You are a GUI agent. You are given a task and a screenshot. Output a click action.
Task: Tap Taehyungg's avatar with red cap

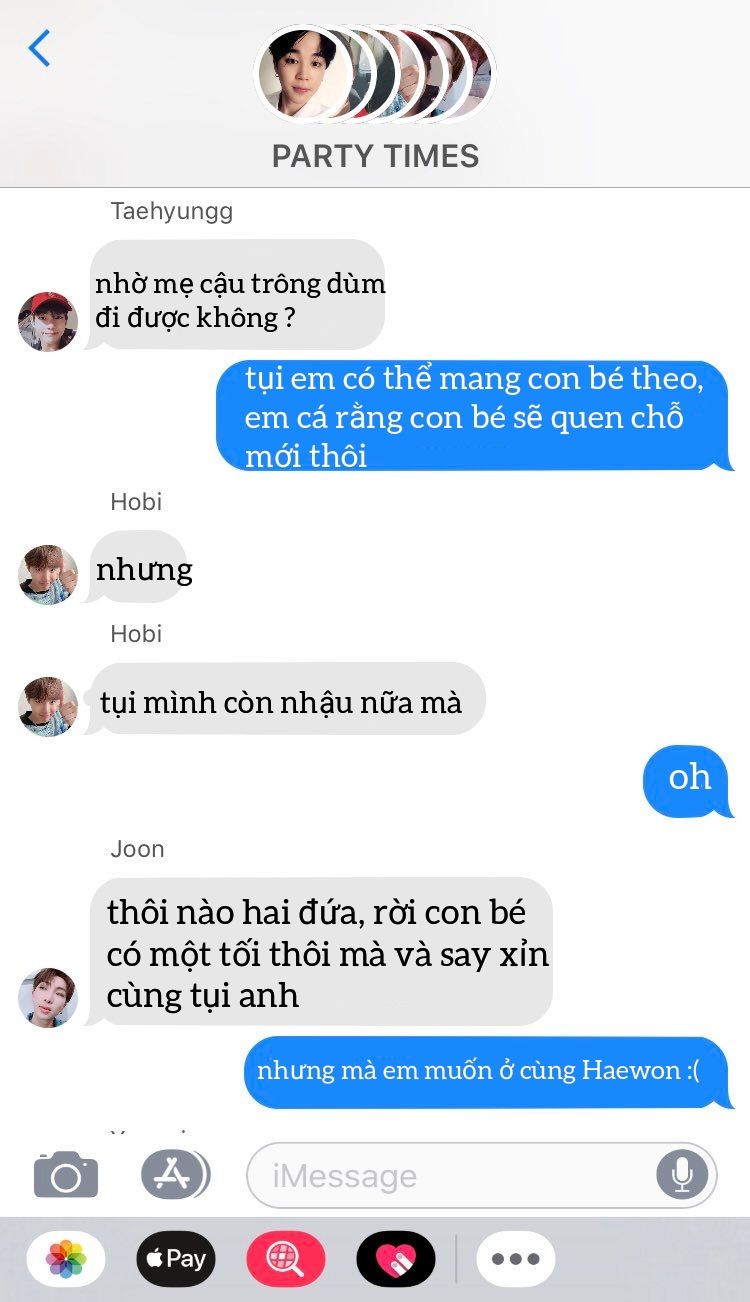click(48, 321)
